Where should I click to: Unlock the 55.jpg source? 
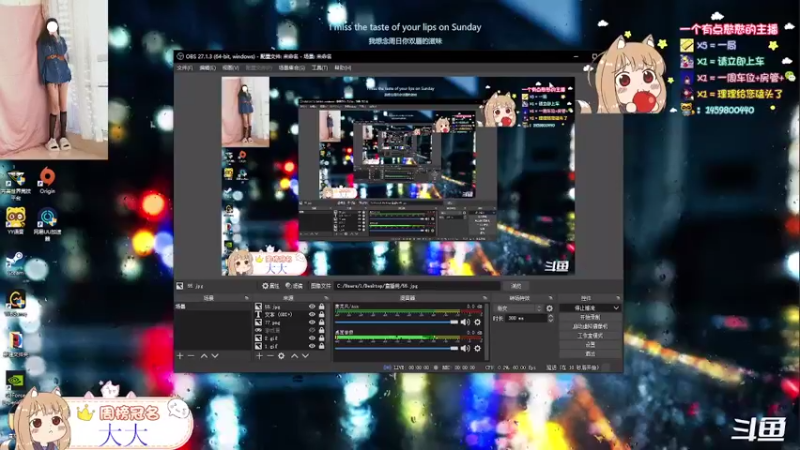coord(321,307)
